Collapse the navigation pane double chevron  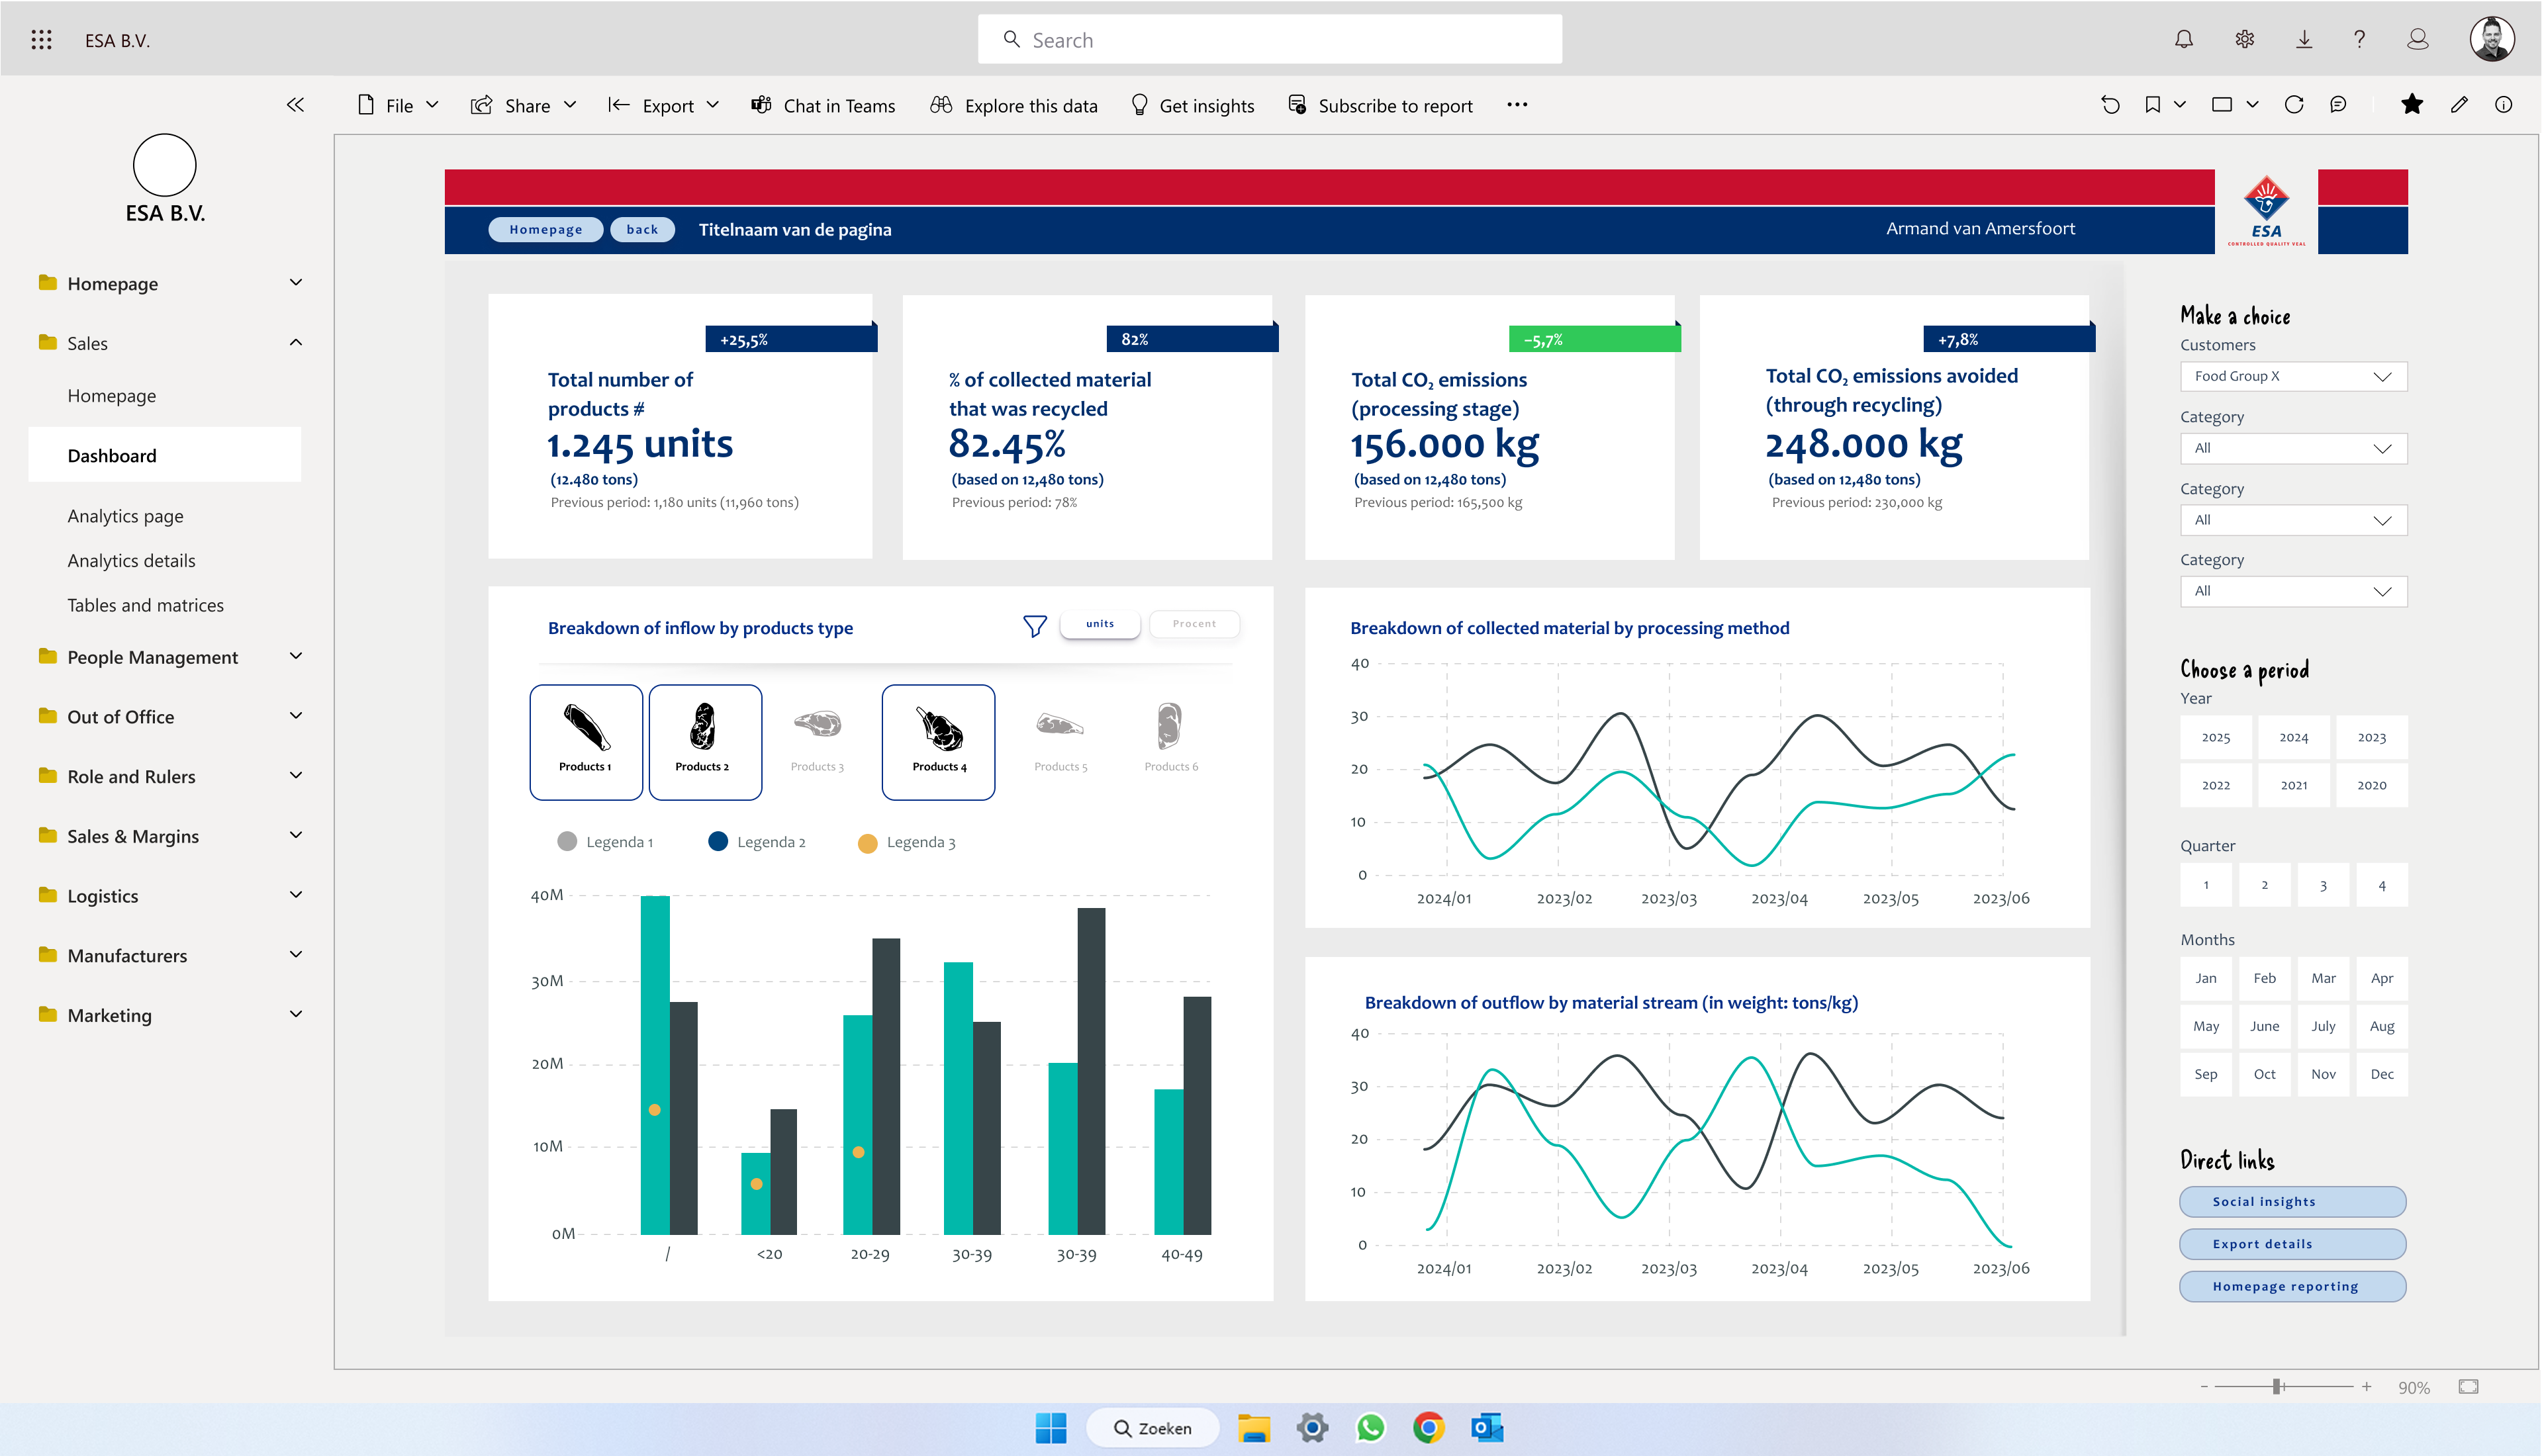coord(295,105)
